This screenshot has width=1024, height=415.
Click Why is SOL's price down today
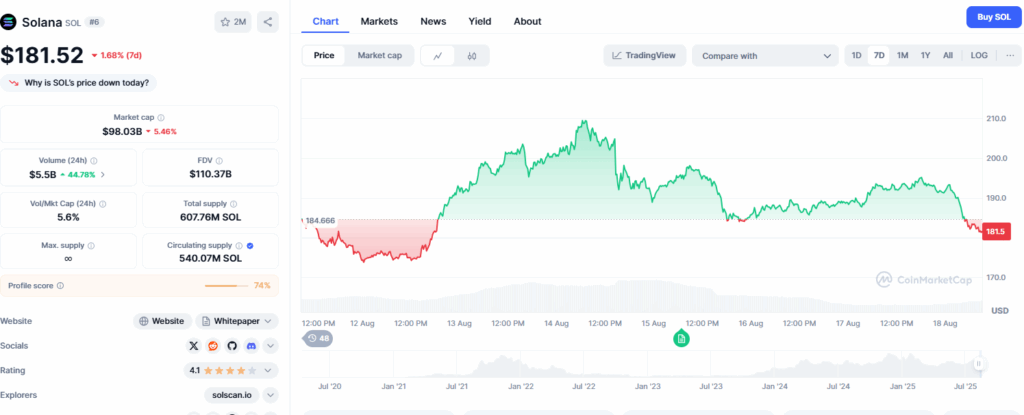pyautogui.click(x=78, y=83)
